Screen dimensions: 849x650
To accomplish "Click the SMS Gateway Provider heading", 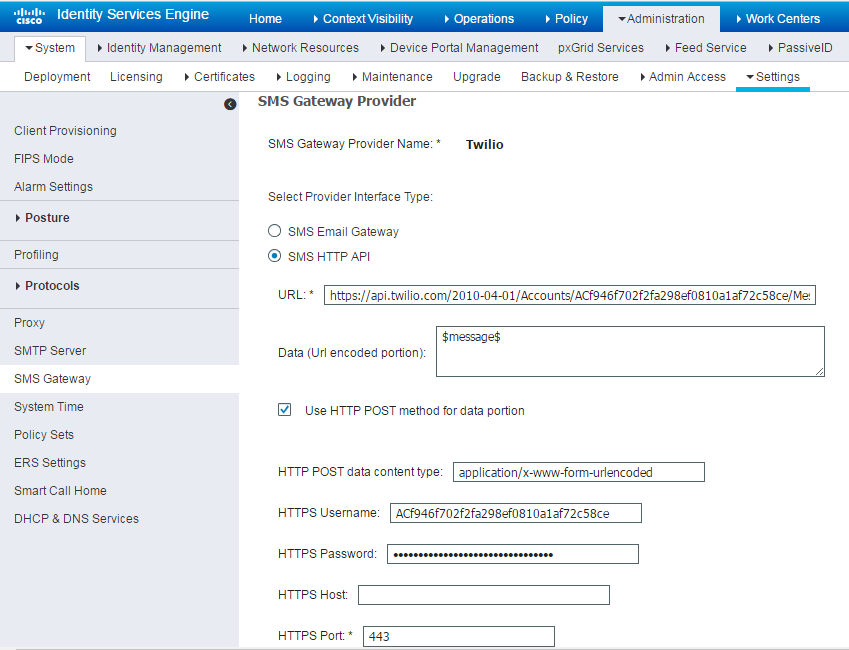I will coord(337,101).
